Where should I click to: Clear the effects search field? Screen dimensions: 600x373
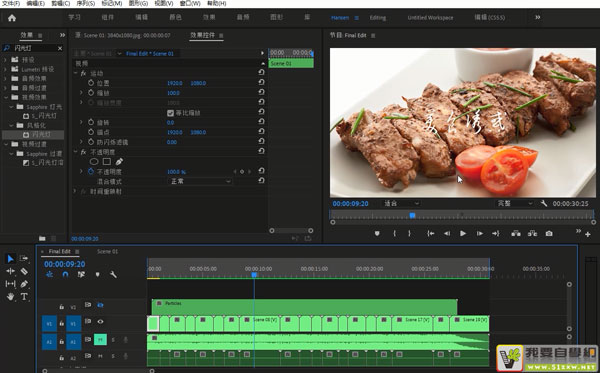[x=60, y=48]
